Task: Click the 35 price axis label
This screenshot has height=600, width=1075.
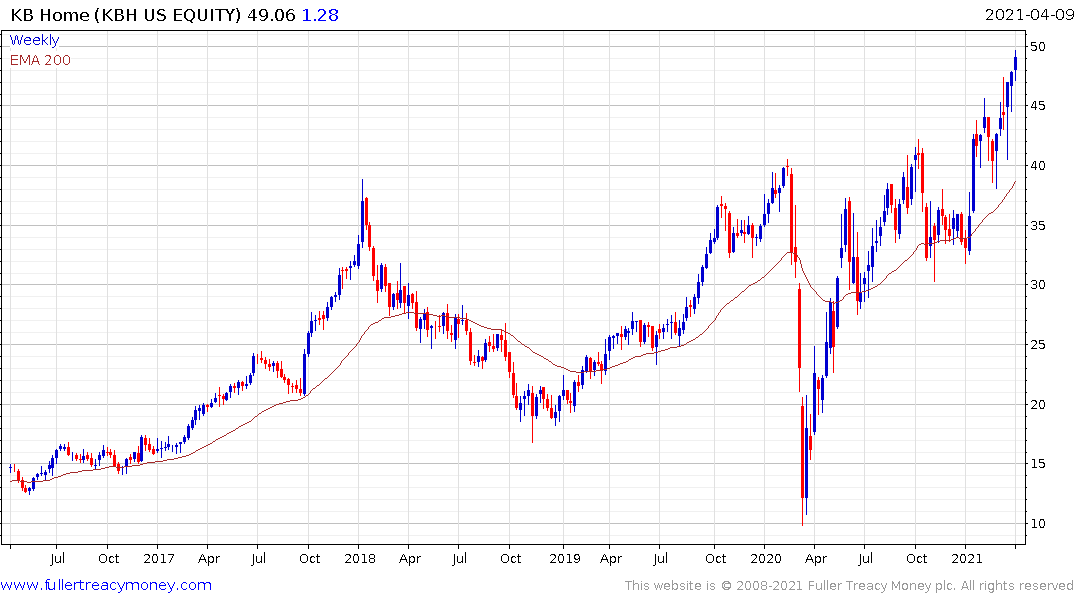Action: (x=1037, y=226)
